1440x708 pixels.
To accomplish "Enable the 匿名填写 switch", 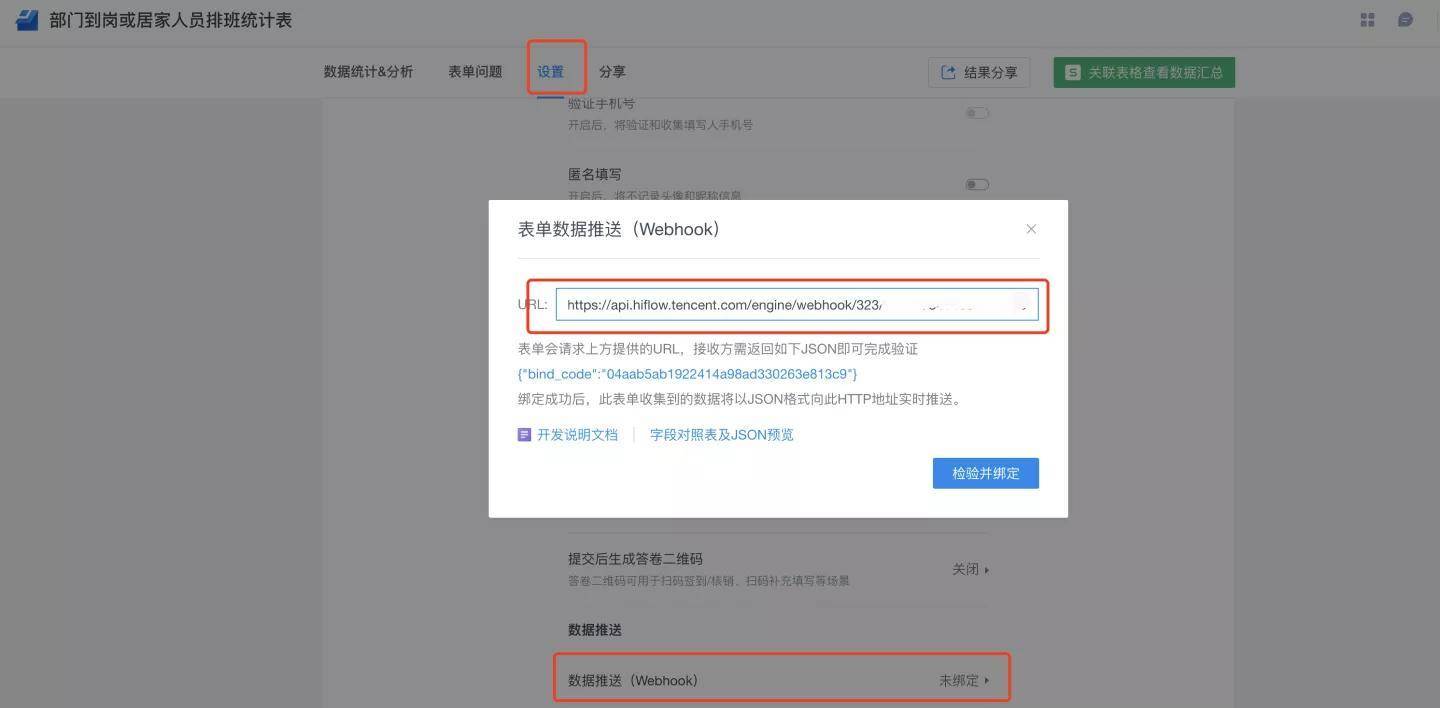I will tap(977, 184).
